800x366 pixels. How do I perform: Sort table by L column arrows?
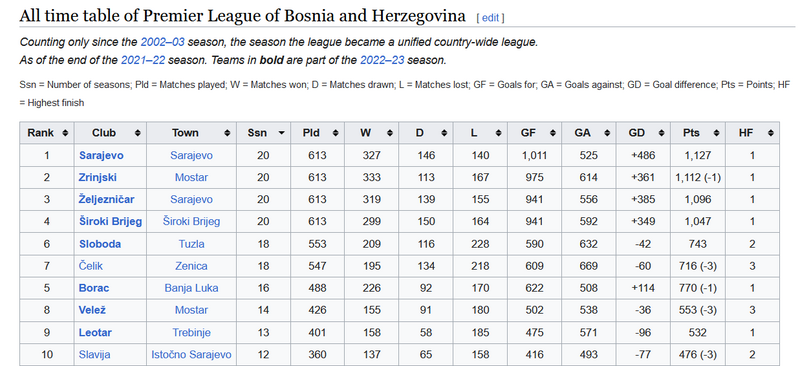coord(498,133)
